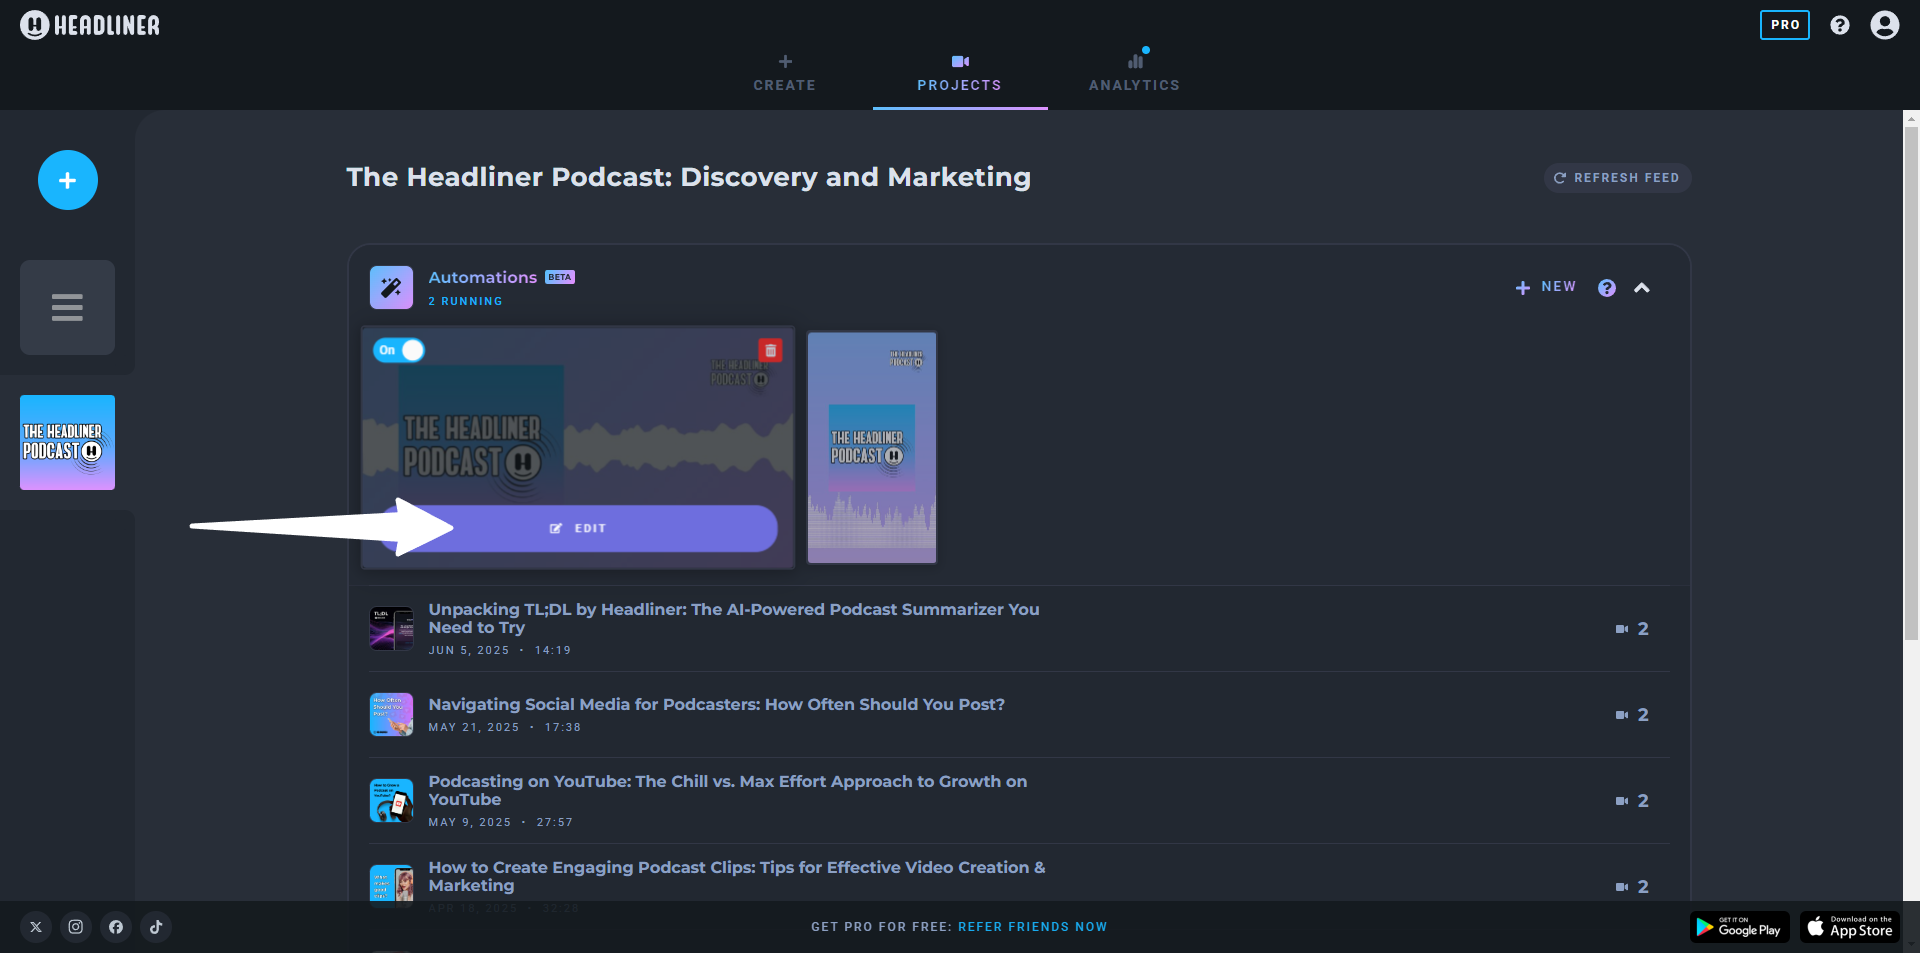This screenshot has width=1920, height=953.
Task: Add a NEW automation
Action: [x=1546, y=287]
